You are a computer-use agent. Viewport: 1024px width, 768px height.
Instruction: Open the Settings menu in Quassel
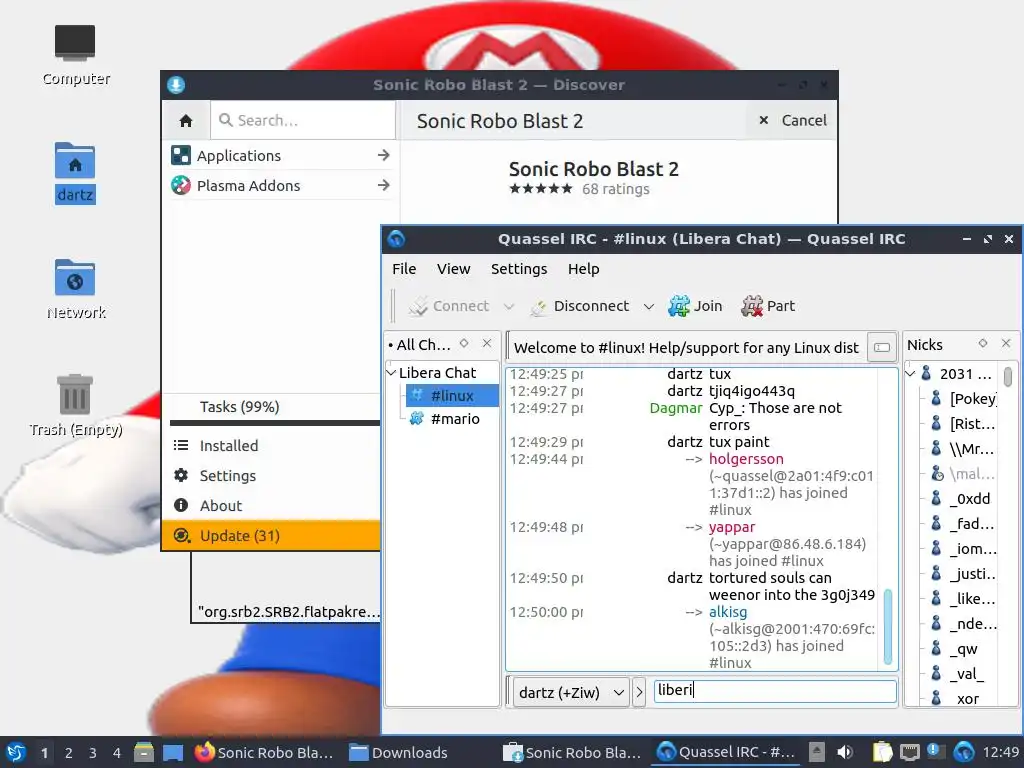(519, 269)
